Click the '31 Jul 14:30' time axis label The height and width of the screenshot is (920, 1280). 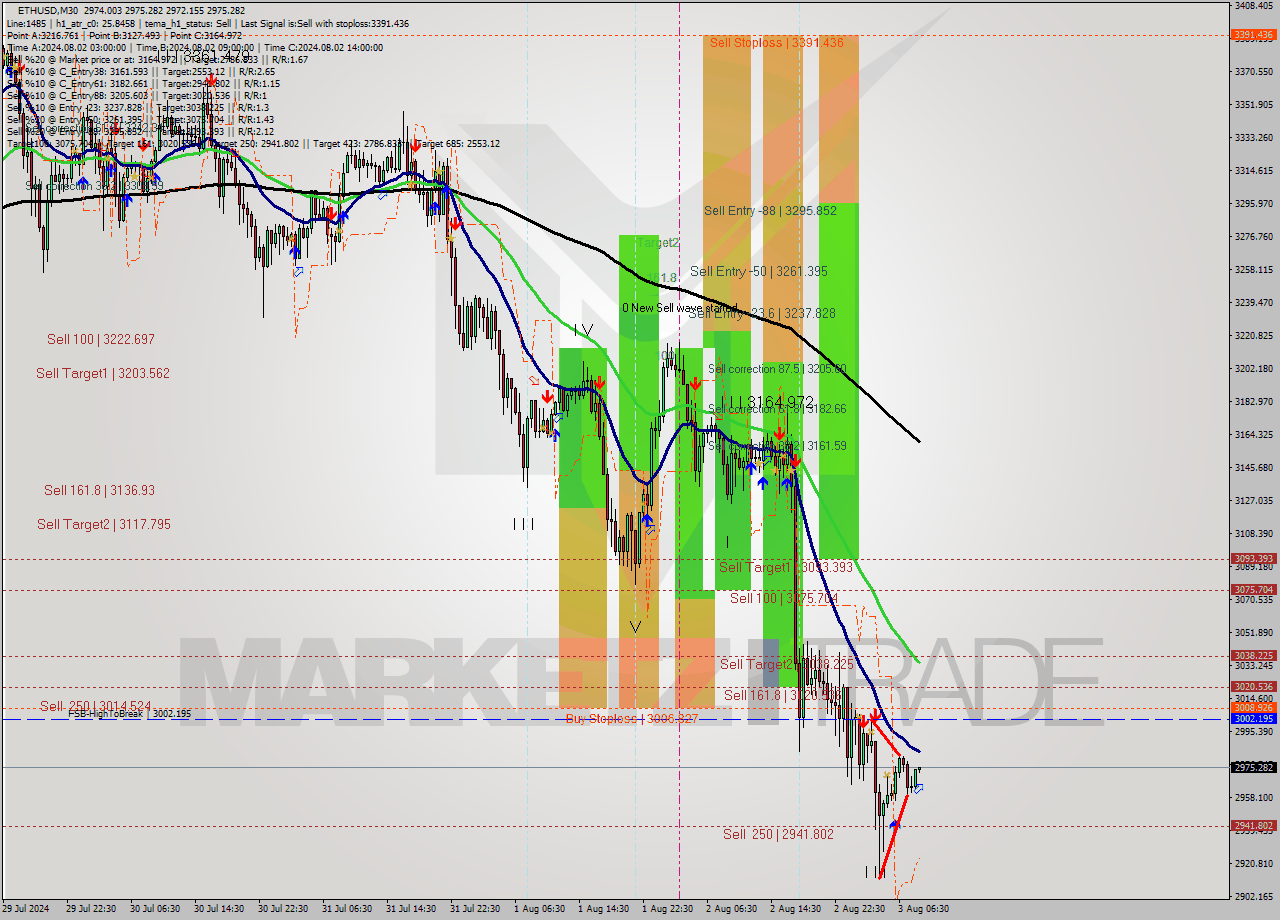[x=411, y=909]
